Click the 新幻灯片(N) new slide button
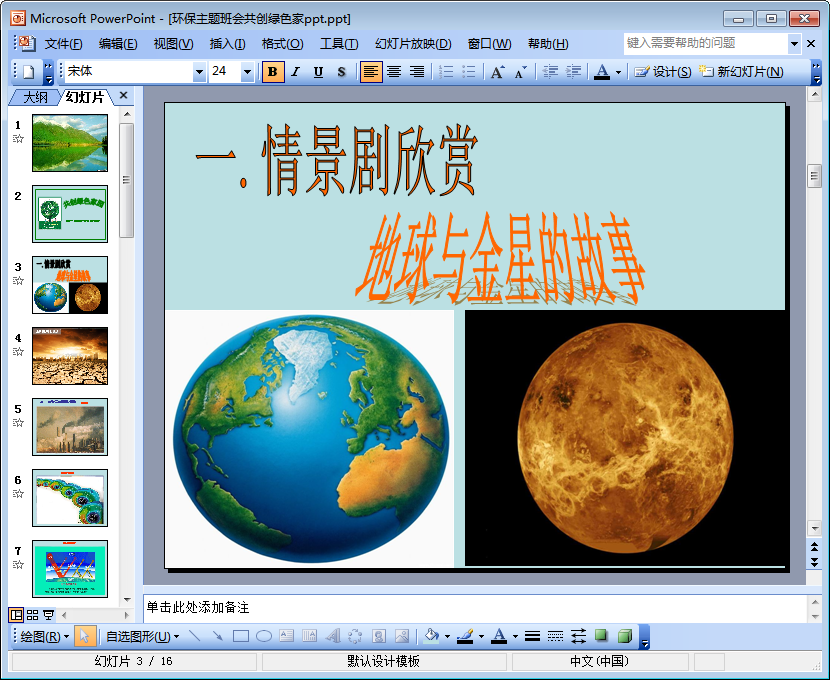 pyautogui.click(x=741, y=72)
